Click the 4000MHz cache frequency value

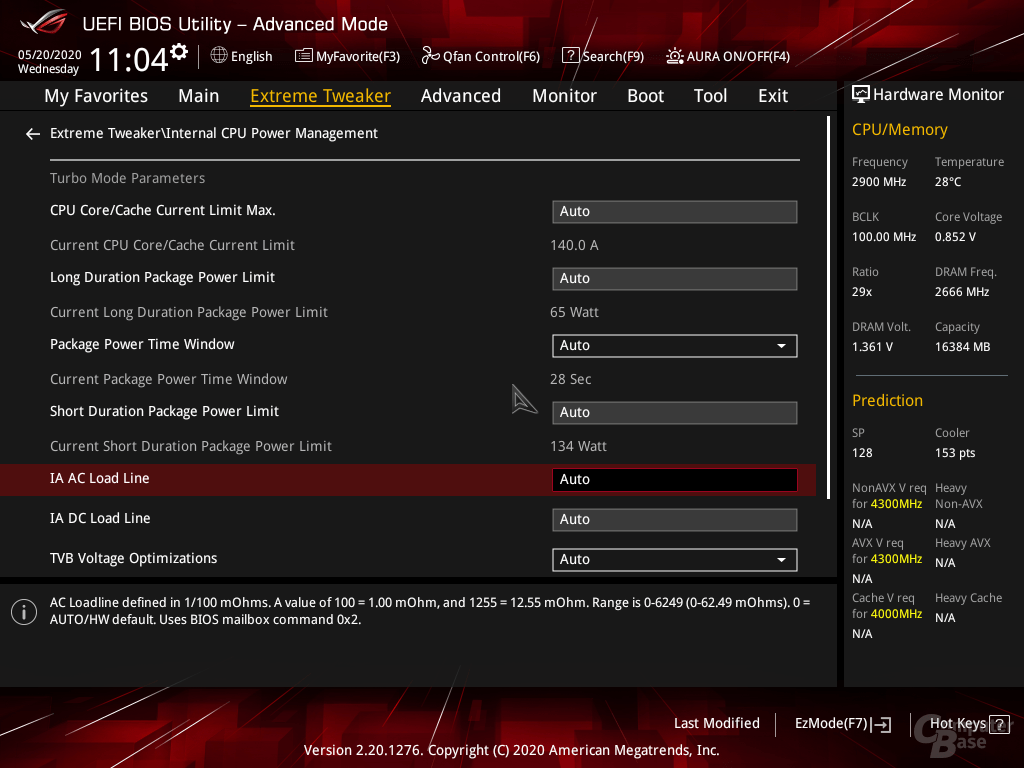tap(895, 614)
